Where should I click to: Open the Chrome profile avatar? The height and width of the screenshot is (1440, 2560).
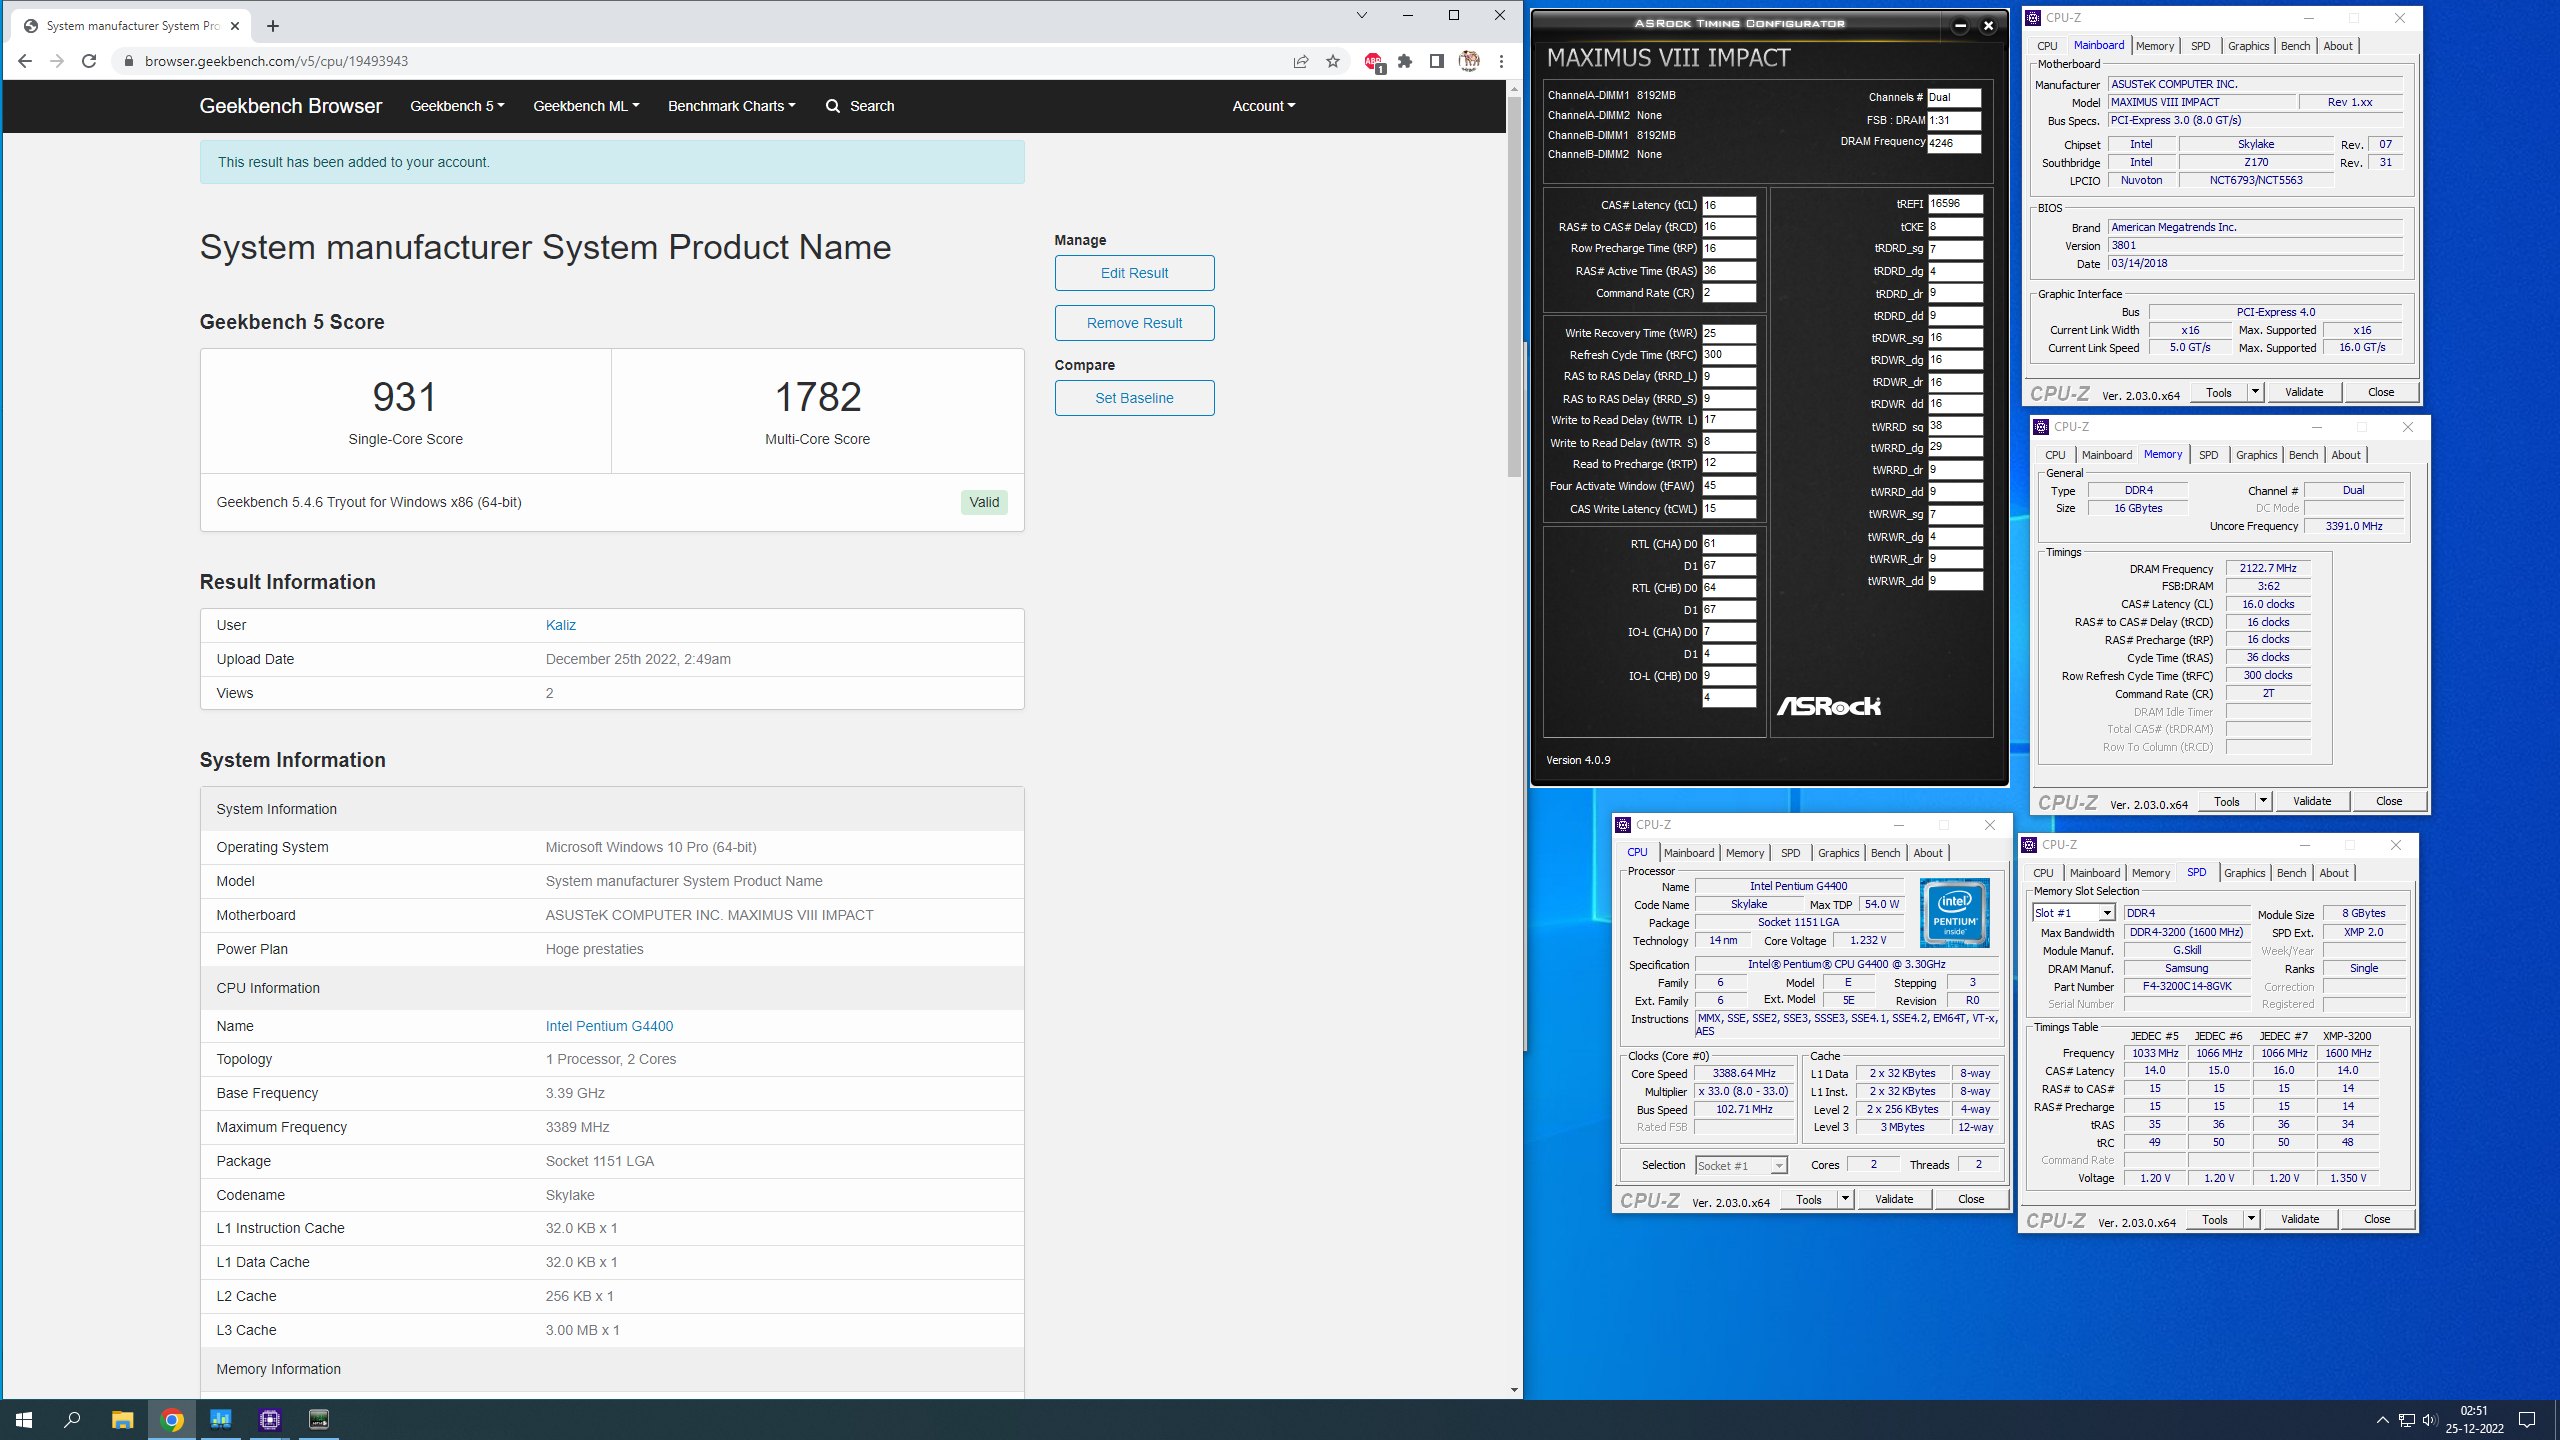(x=1469, y=61)
